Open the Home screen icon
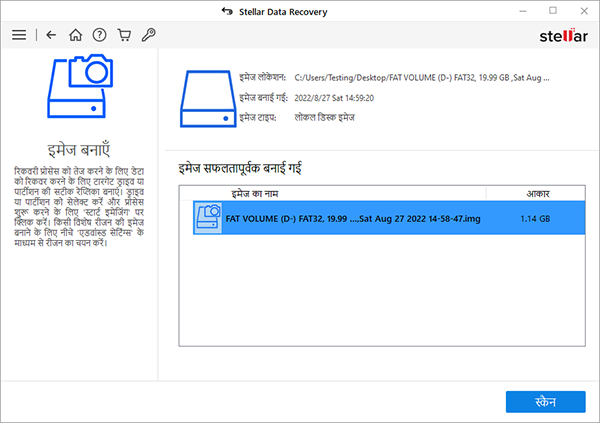 (75, 35)
